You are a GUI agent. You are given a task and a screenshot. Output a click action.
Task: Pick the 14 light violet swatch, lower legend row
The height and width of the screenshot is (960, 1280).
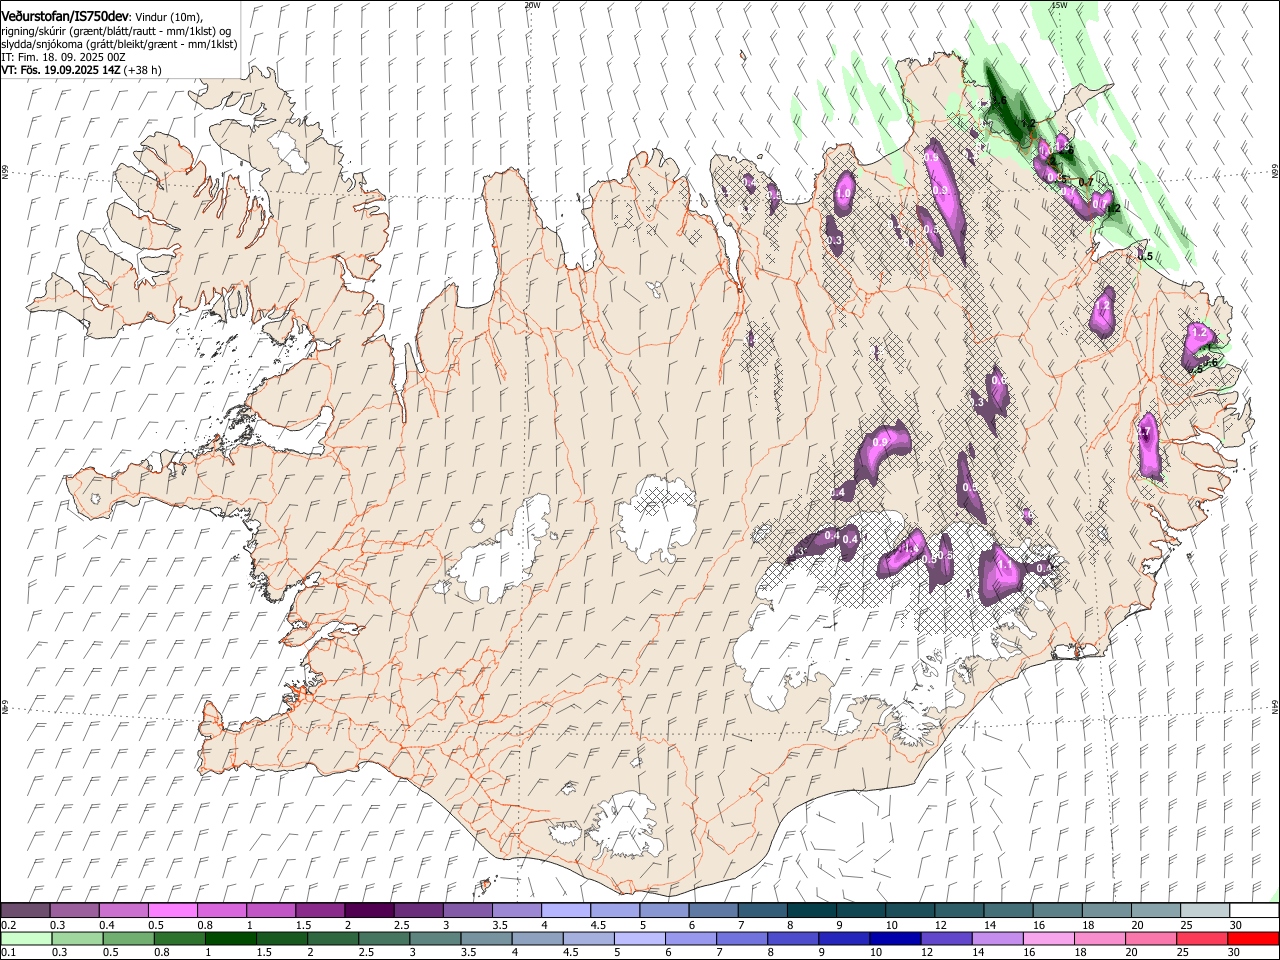[997, 939]
